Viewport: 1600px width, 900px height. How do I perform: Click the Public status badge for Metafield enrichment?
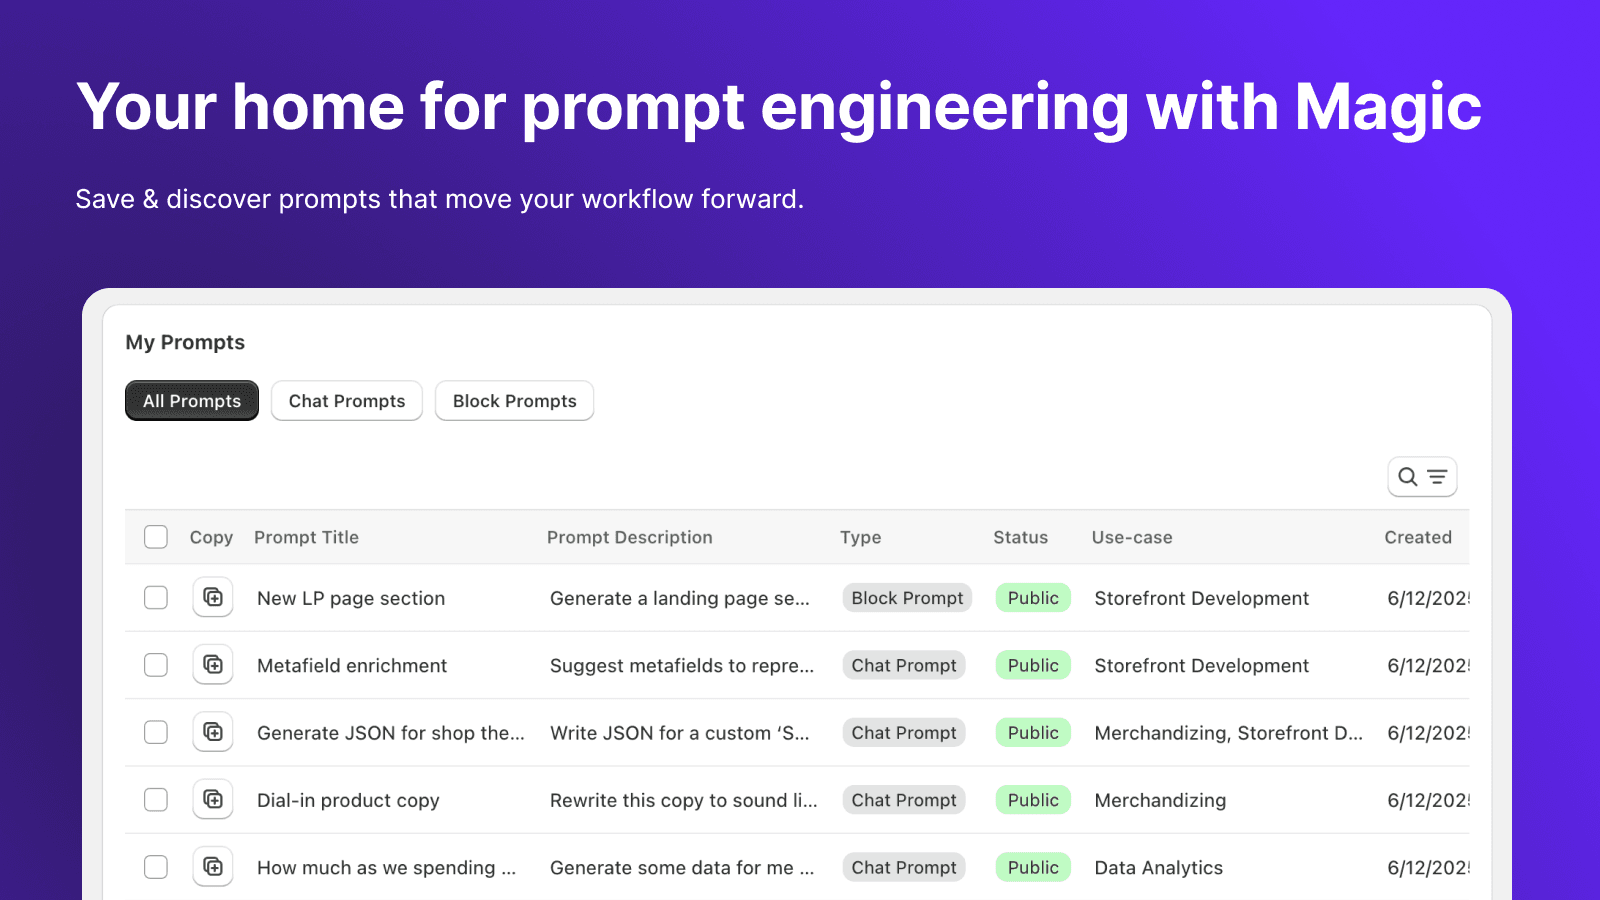click(1032, 664)
